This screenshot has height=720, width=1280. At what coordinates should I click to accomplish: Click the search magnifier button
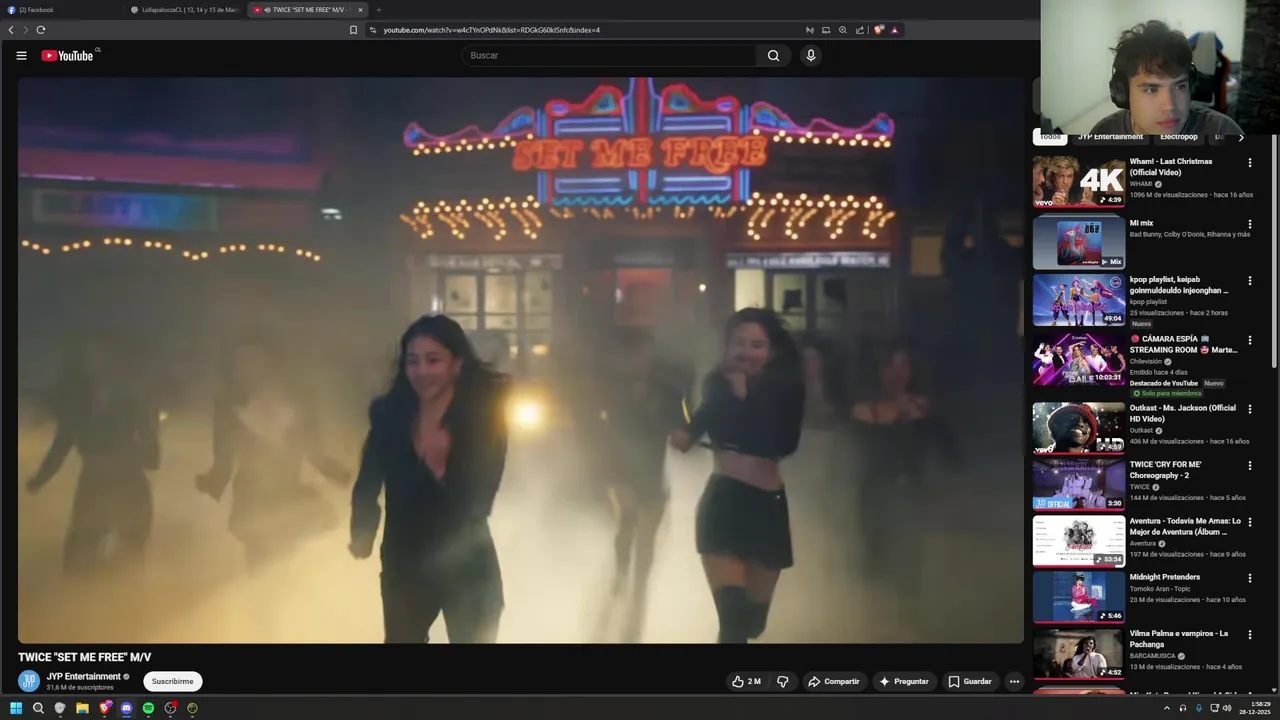[773, 56]
